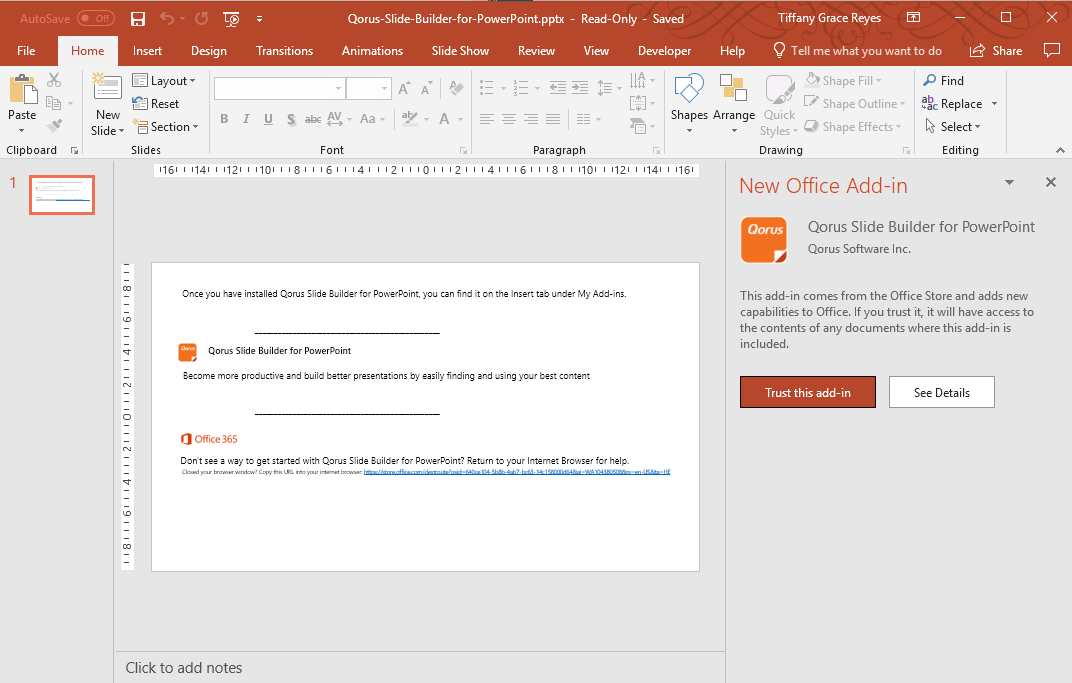Toggle Center alignment
This screenshot has width=1072, height=683.
[509, 119]
